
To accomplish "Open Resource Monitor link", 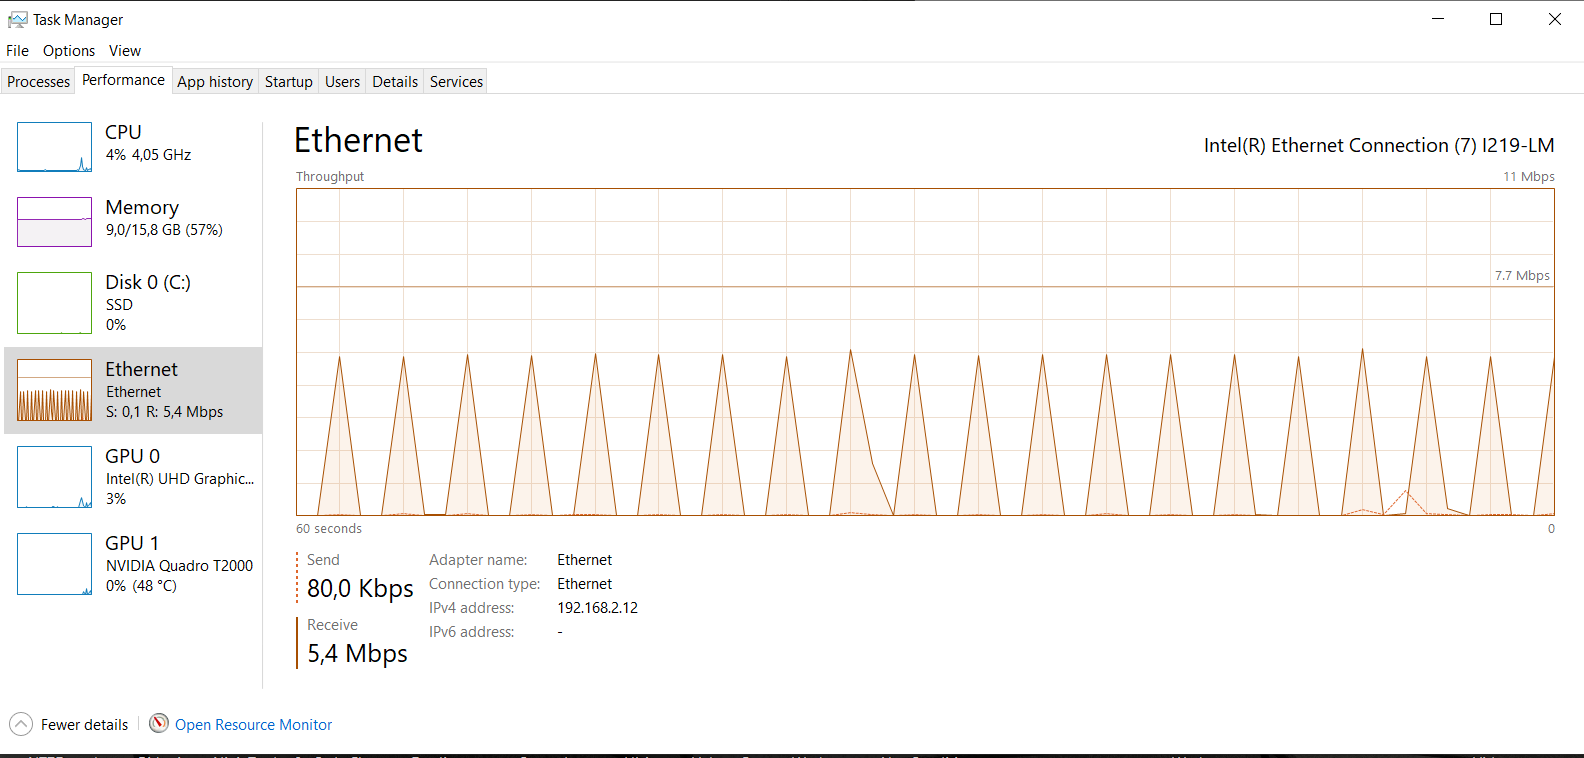I will click(x=253, y=725).
